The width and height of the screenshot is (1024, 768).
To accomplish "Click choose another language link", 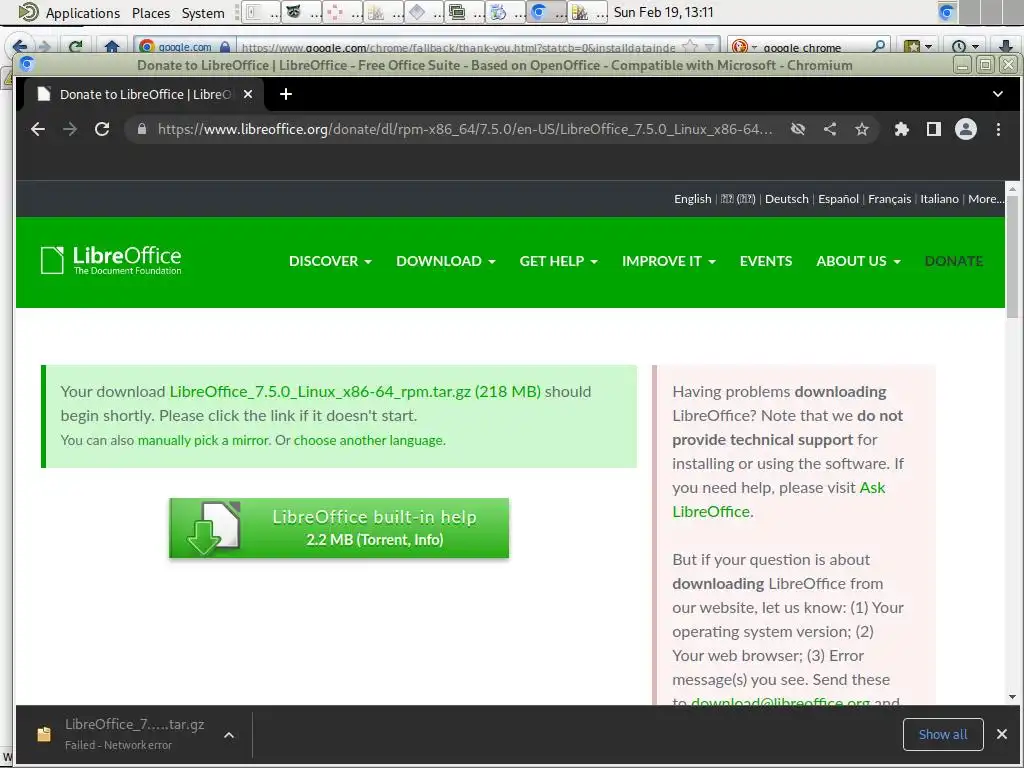I will [x=368, y=440].
